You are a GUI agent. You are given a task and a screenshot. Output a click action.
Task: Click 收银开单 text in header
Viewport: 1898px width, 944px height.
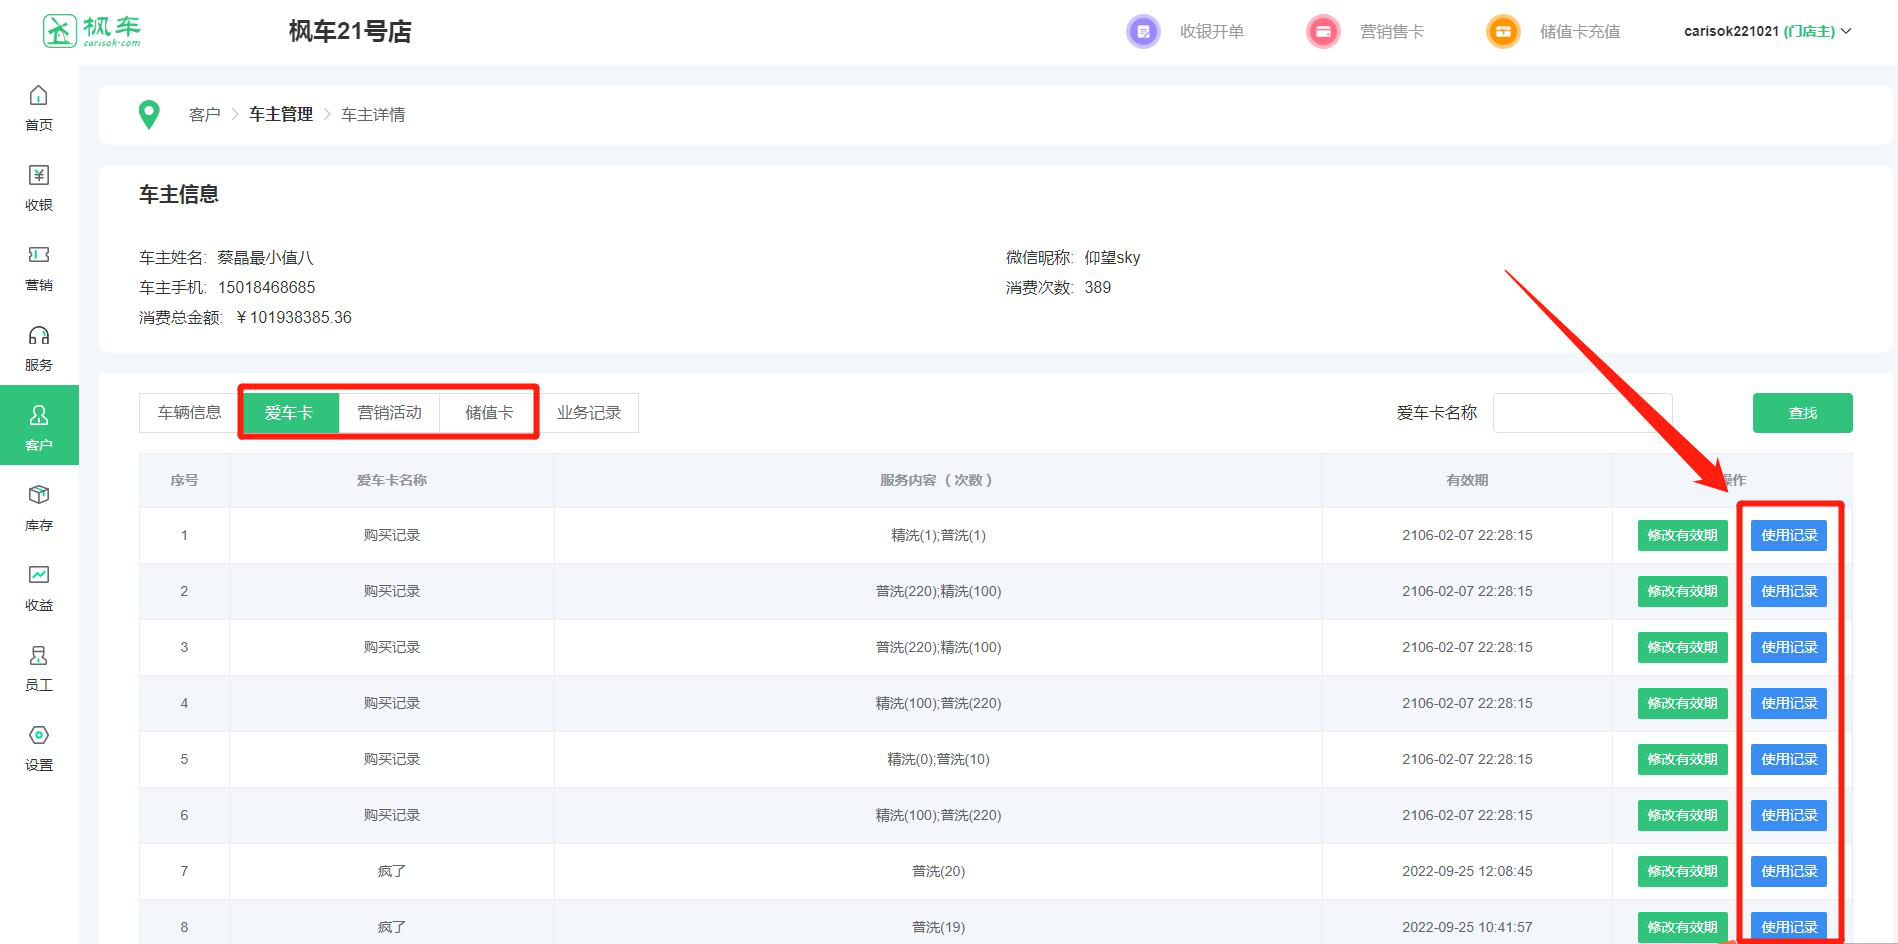tap(1212, 32)
